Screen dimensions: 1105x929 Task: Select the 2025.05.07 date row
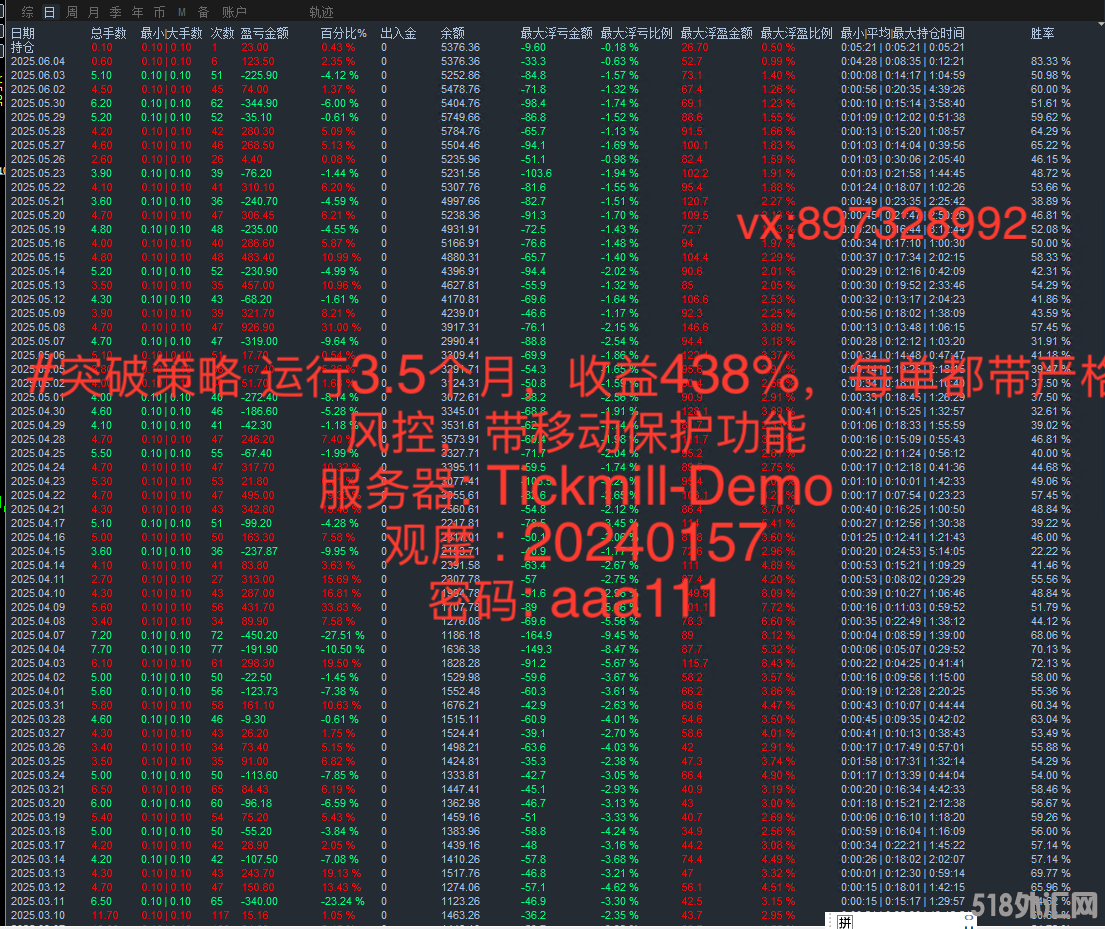(x=38, y=341)
